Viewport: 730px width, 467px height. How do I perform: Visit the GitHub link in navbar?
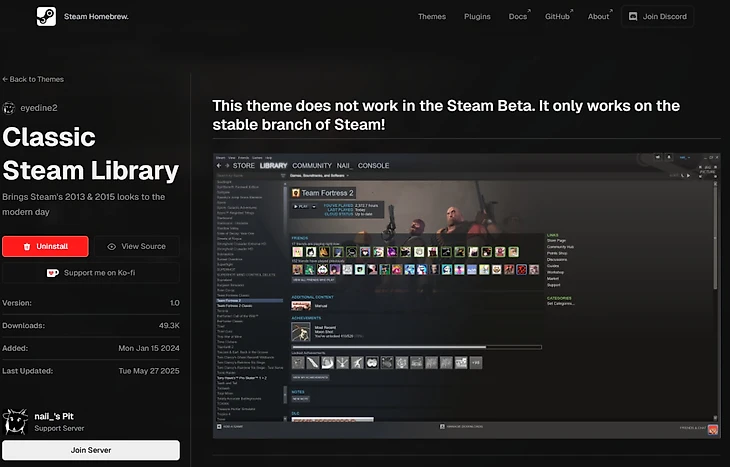point(558,16)
